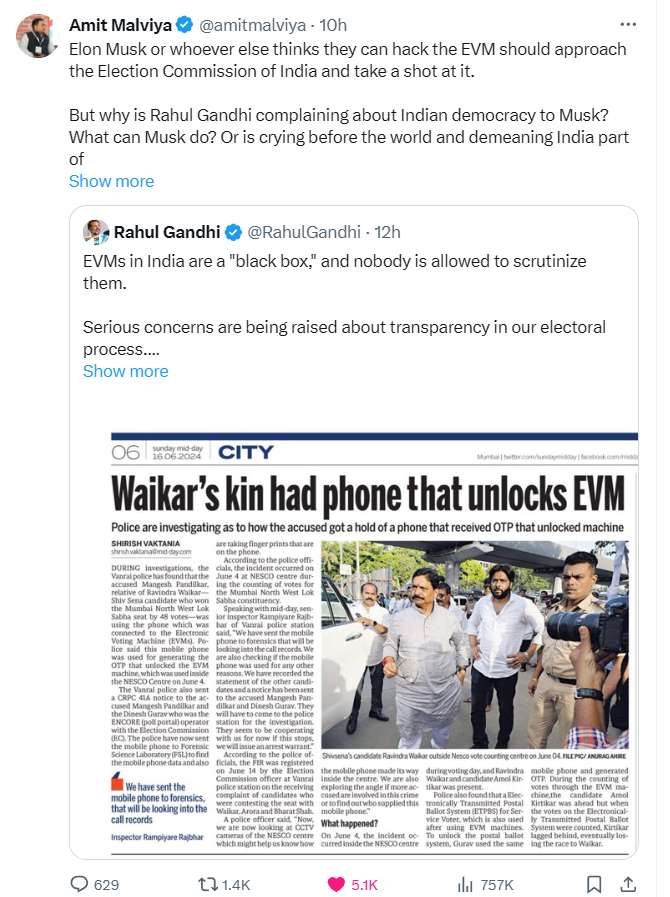
Task: Repost using the retweet arrows icon
Action: [x=207, y=884]
